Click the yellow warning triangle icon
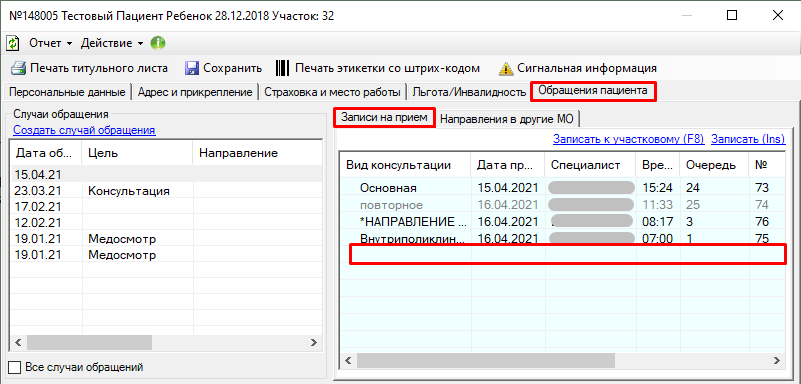Image resolution: width=801 pixels, height=384 pixels. pyautogui.click(x=506, y=68)
